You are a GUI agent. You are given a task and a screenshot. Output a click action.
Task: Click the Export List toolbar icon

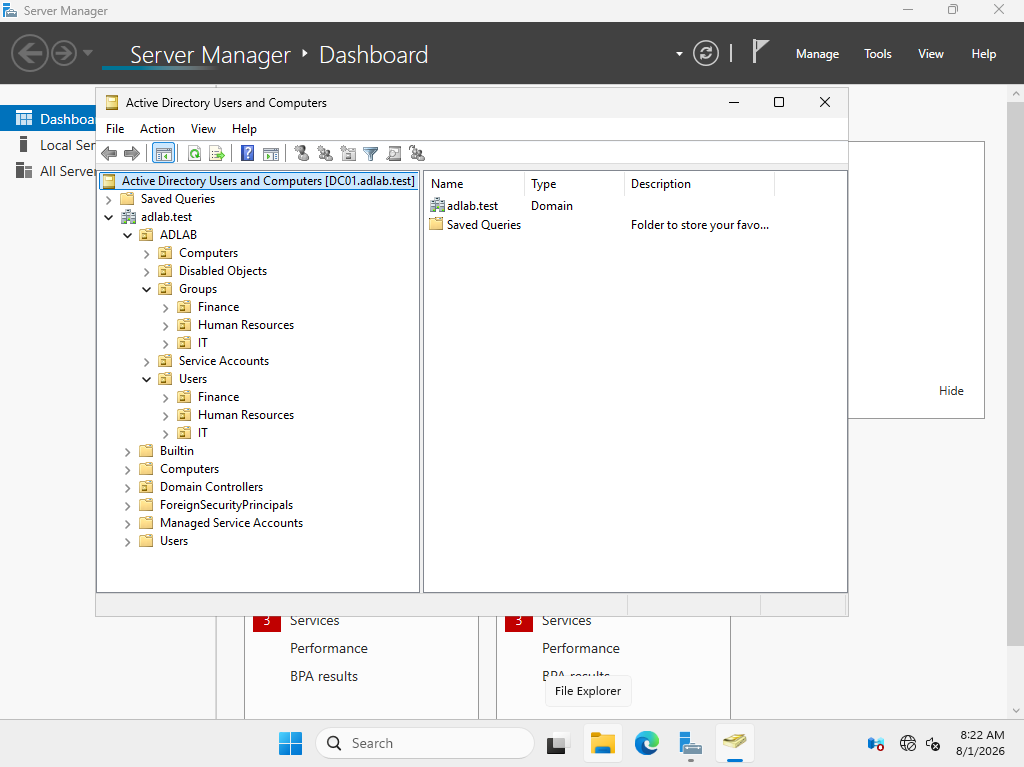217,154
